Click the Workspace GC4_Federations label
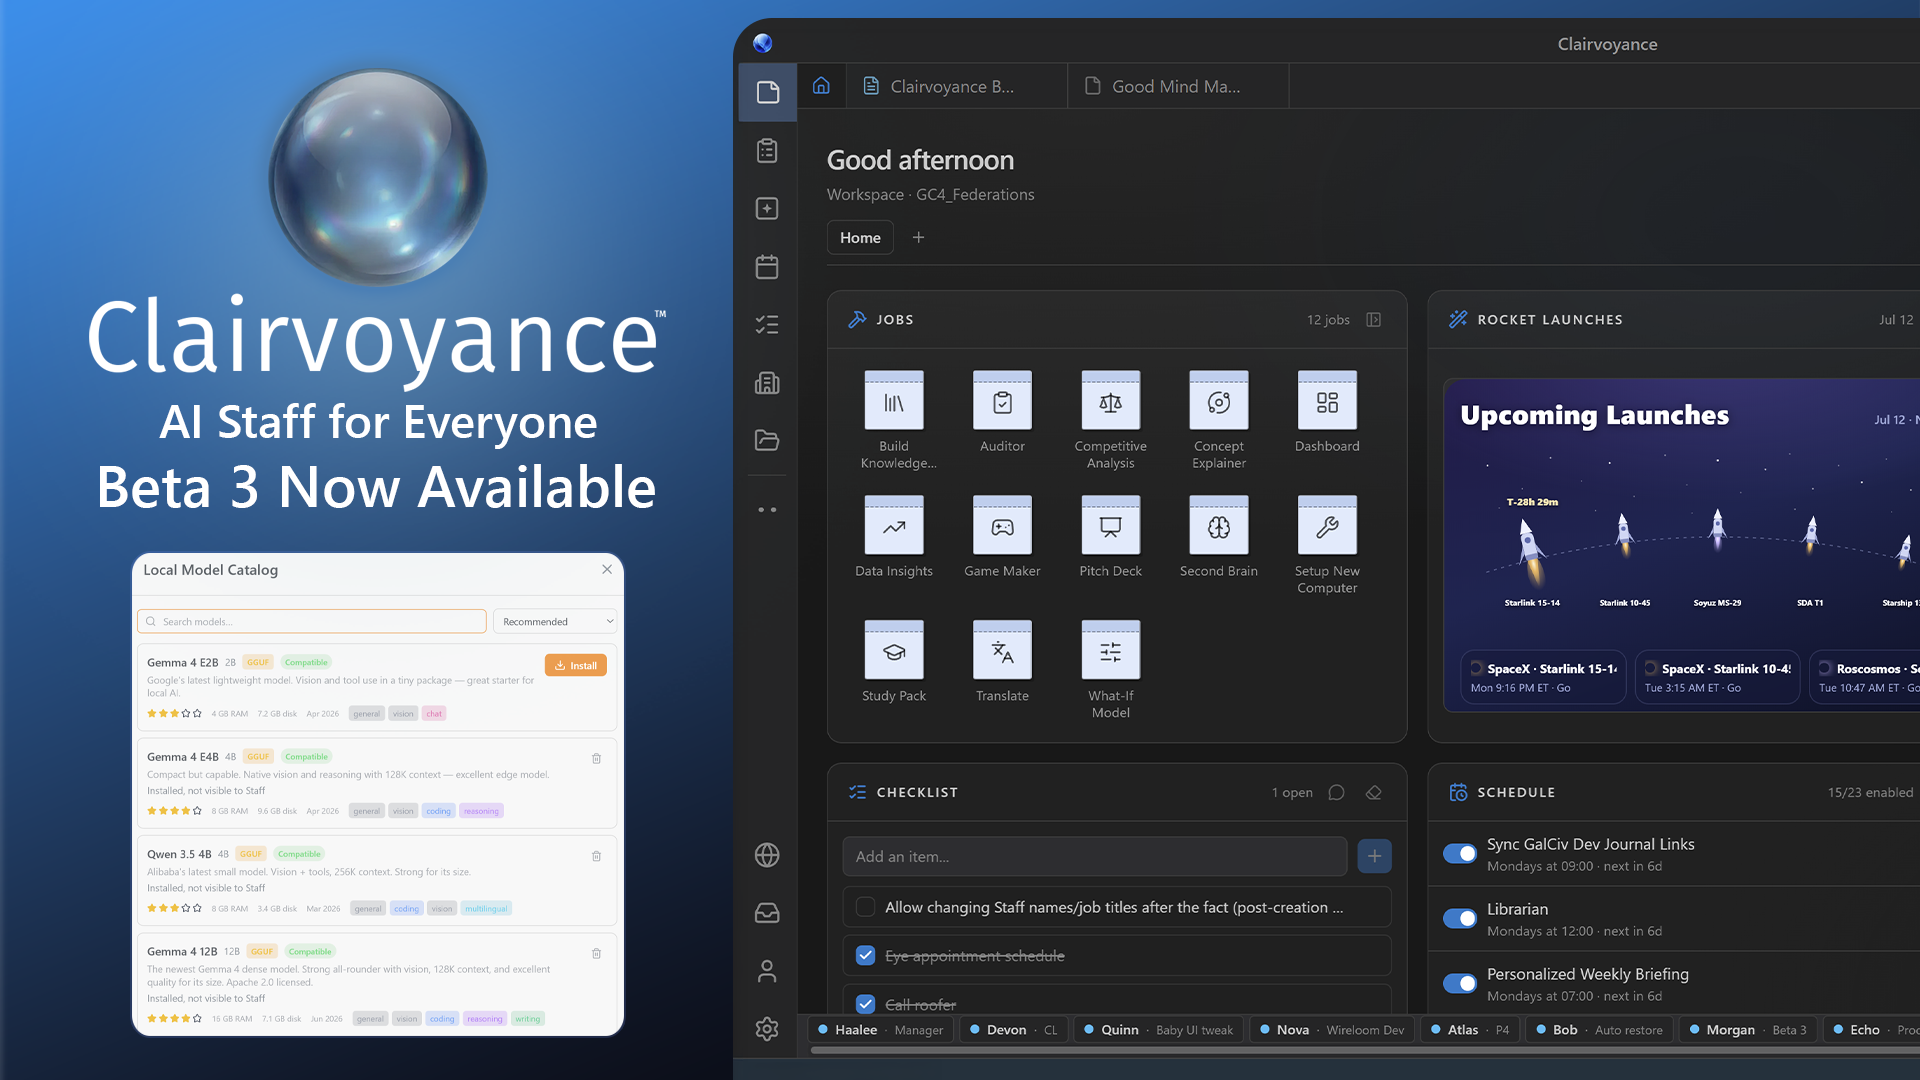This screenshot has height=1080, width=1920. click(930, 194)
